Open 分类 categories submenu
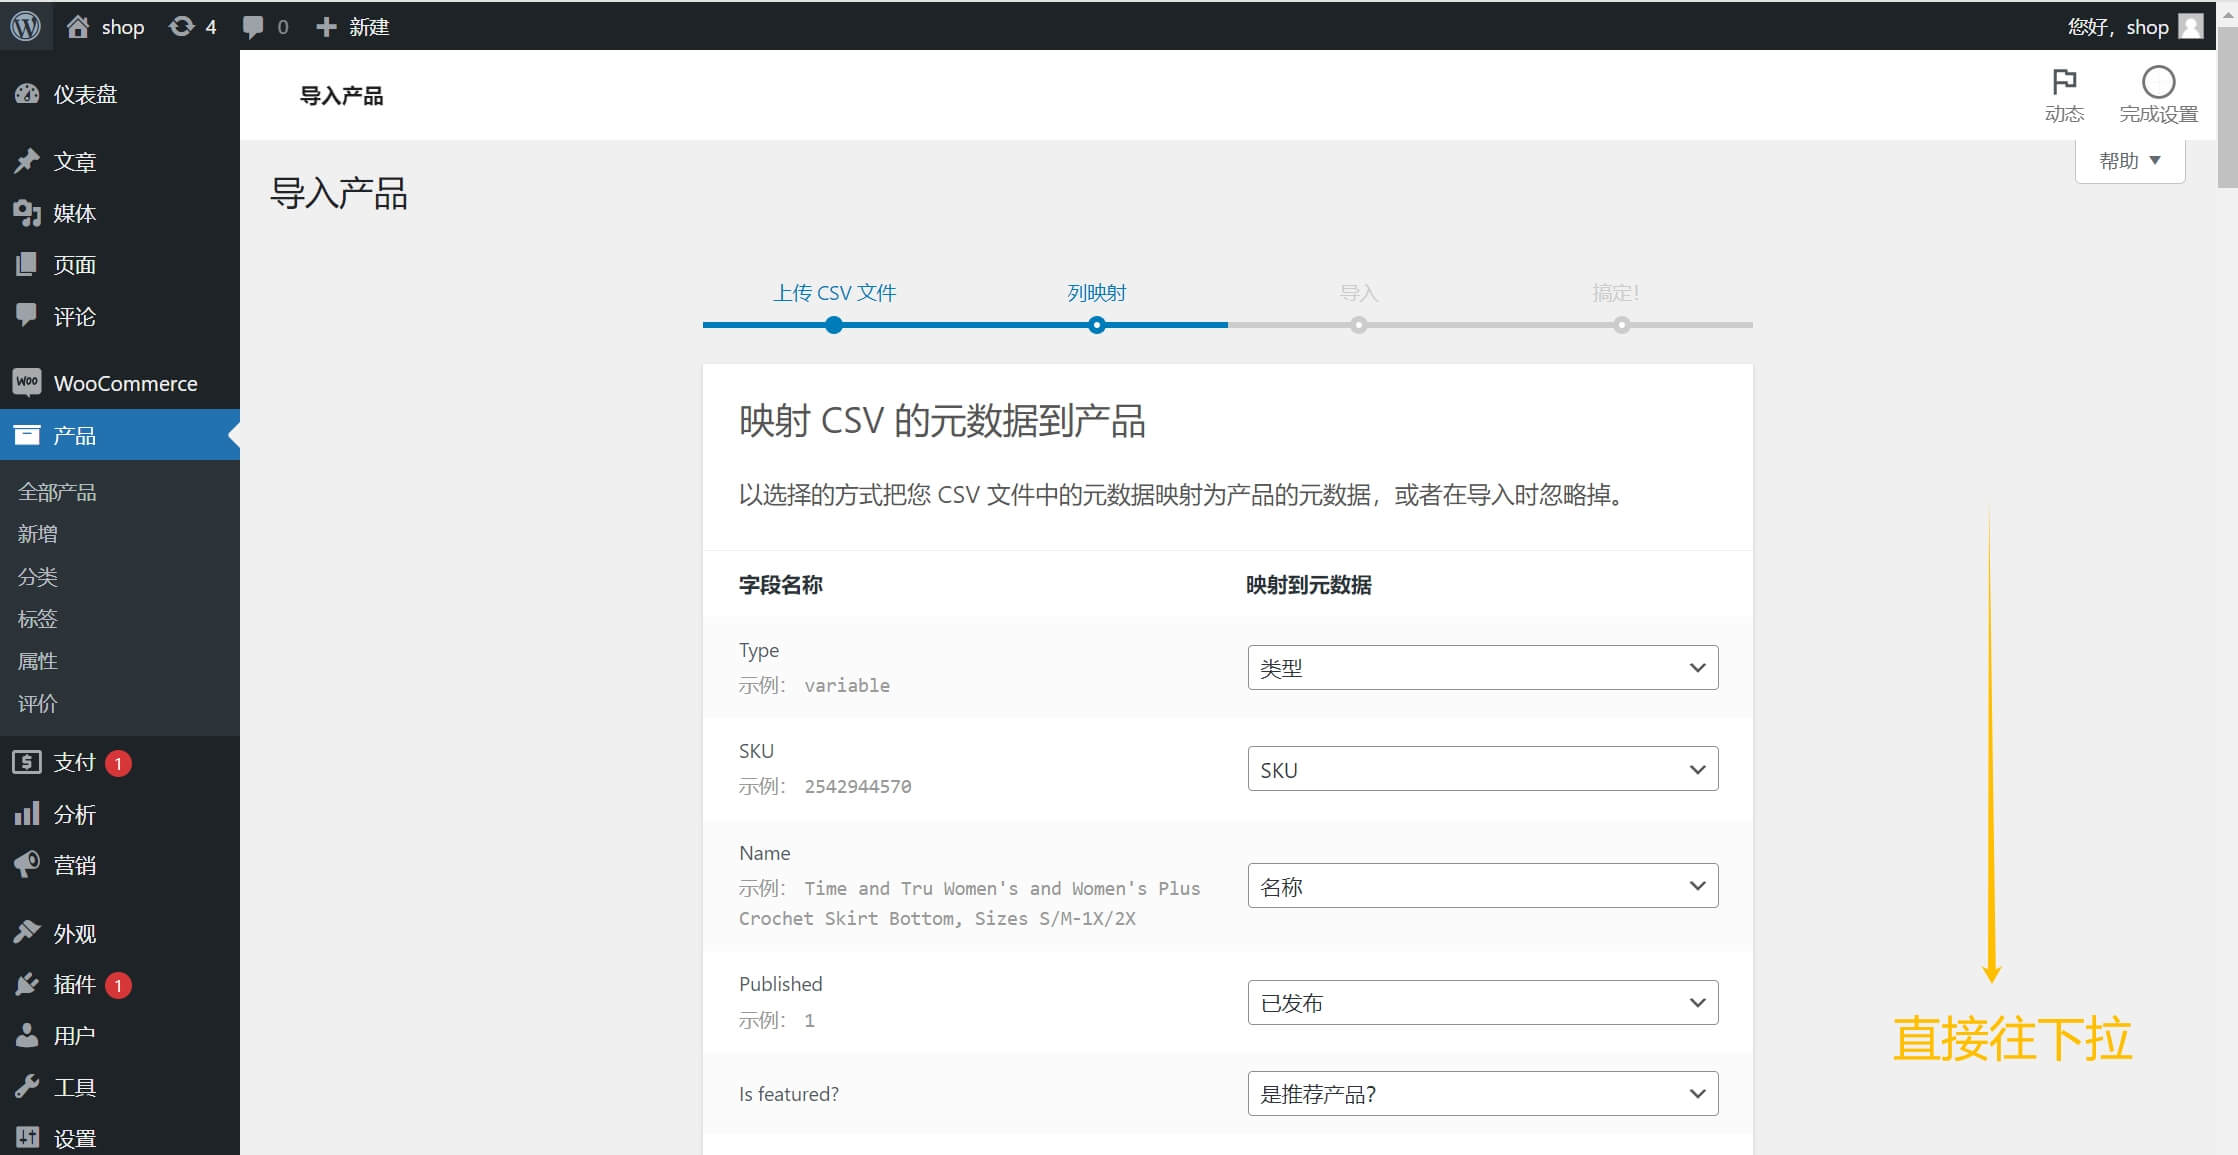Viewport: 2238px width, 1155px height. pos(38,577)
